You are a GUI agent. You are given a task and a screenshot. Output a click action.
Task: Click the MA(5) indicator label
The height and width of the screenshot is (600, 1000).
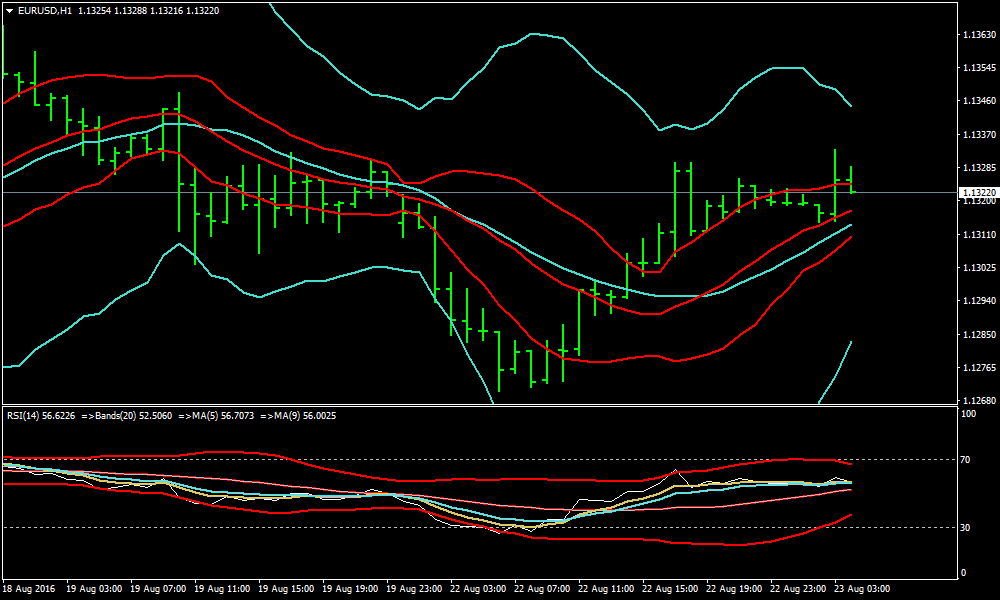202,414
